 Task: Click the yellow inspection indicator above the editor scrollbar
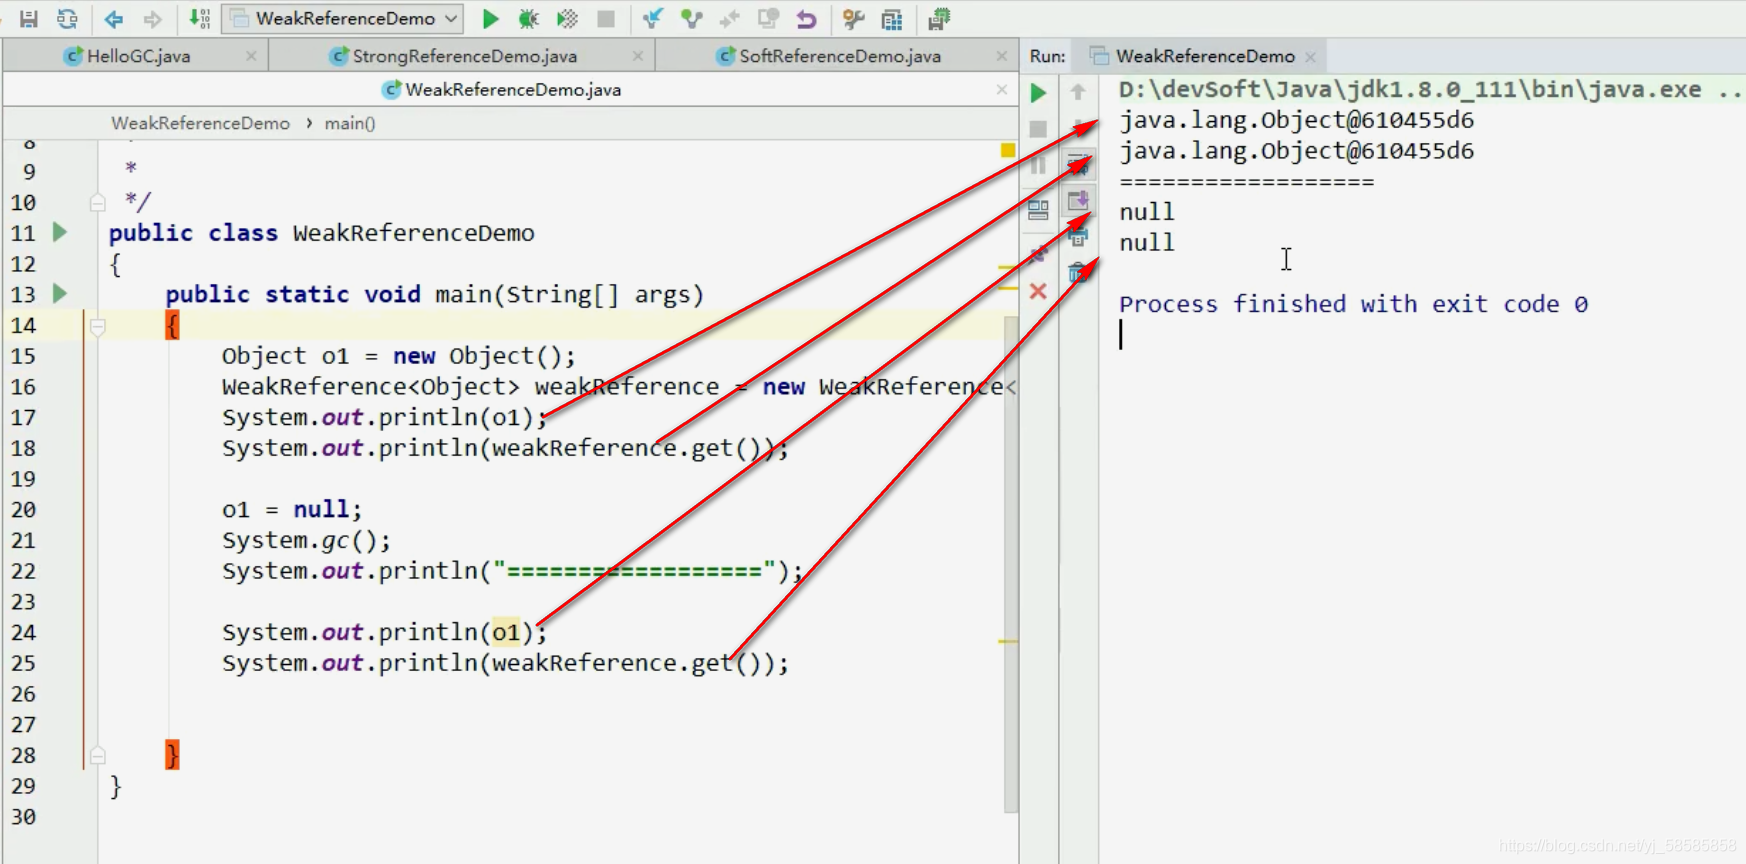click(1008, 150)
